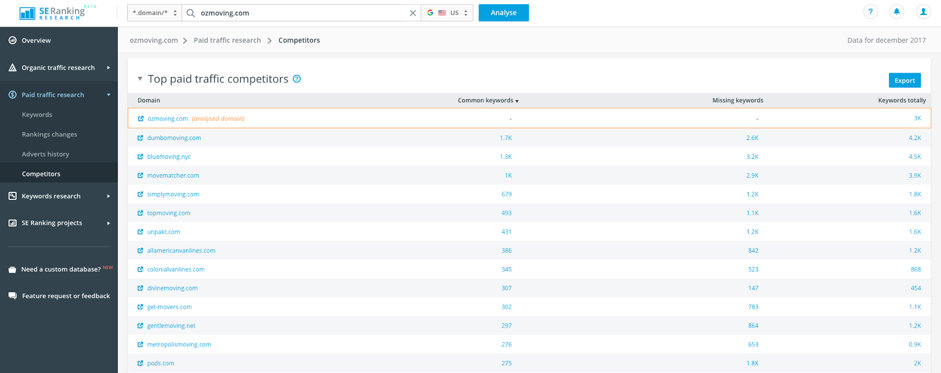The height and width of the screenshot is (373, 941).
Task: Open Rankings changes submenu item
Action: click(x=49, y=134)
